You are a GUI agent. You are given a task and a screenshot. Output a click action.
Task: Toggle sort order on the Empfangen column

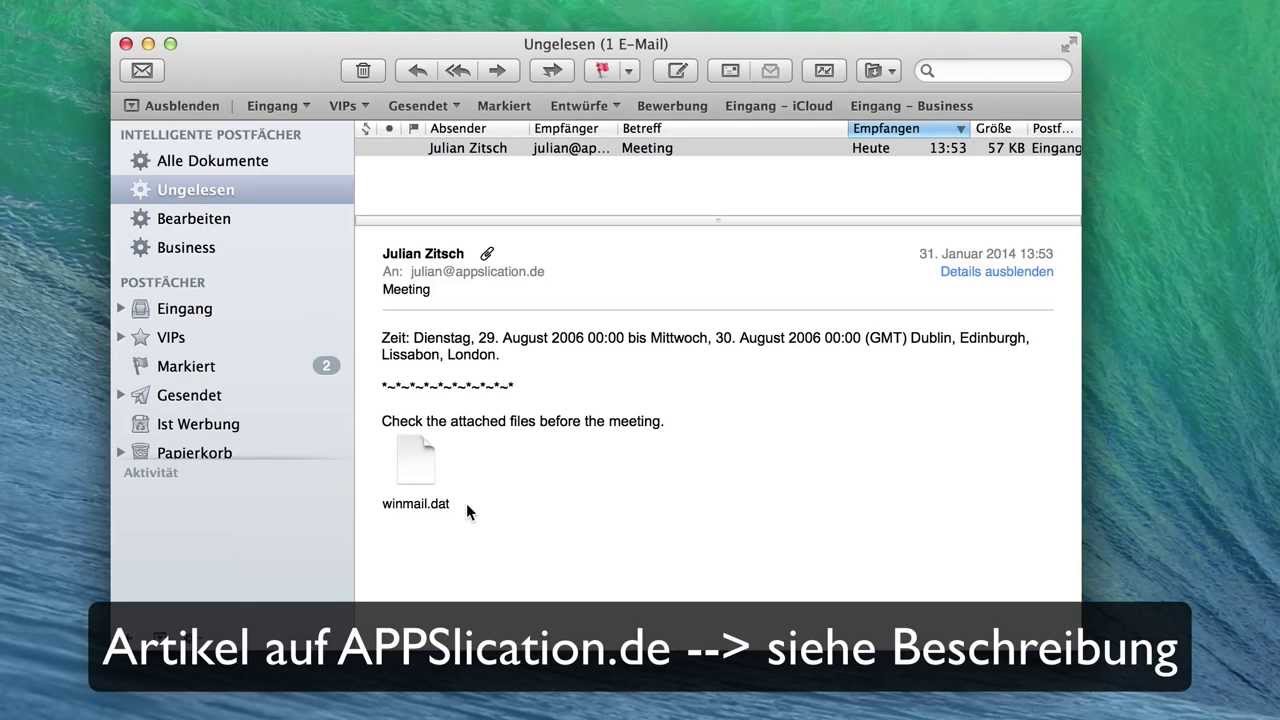909,129
